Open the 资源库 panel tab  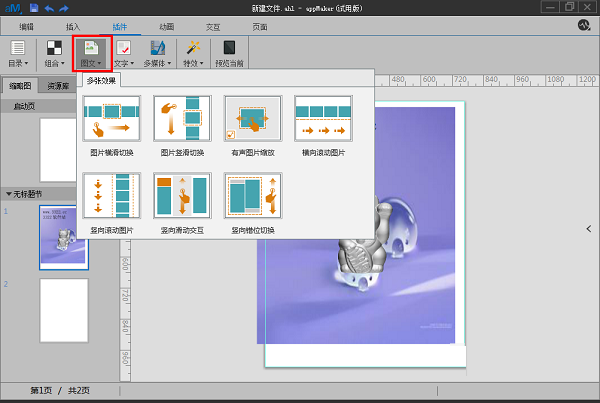coord(59,86)
